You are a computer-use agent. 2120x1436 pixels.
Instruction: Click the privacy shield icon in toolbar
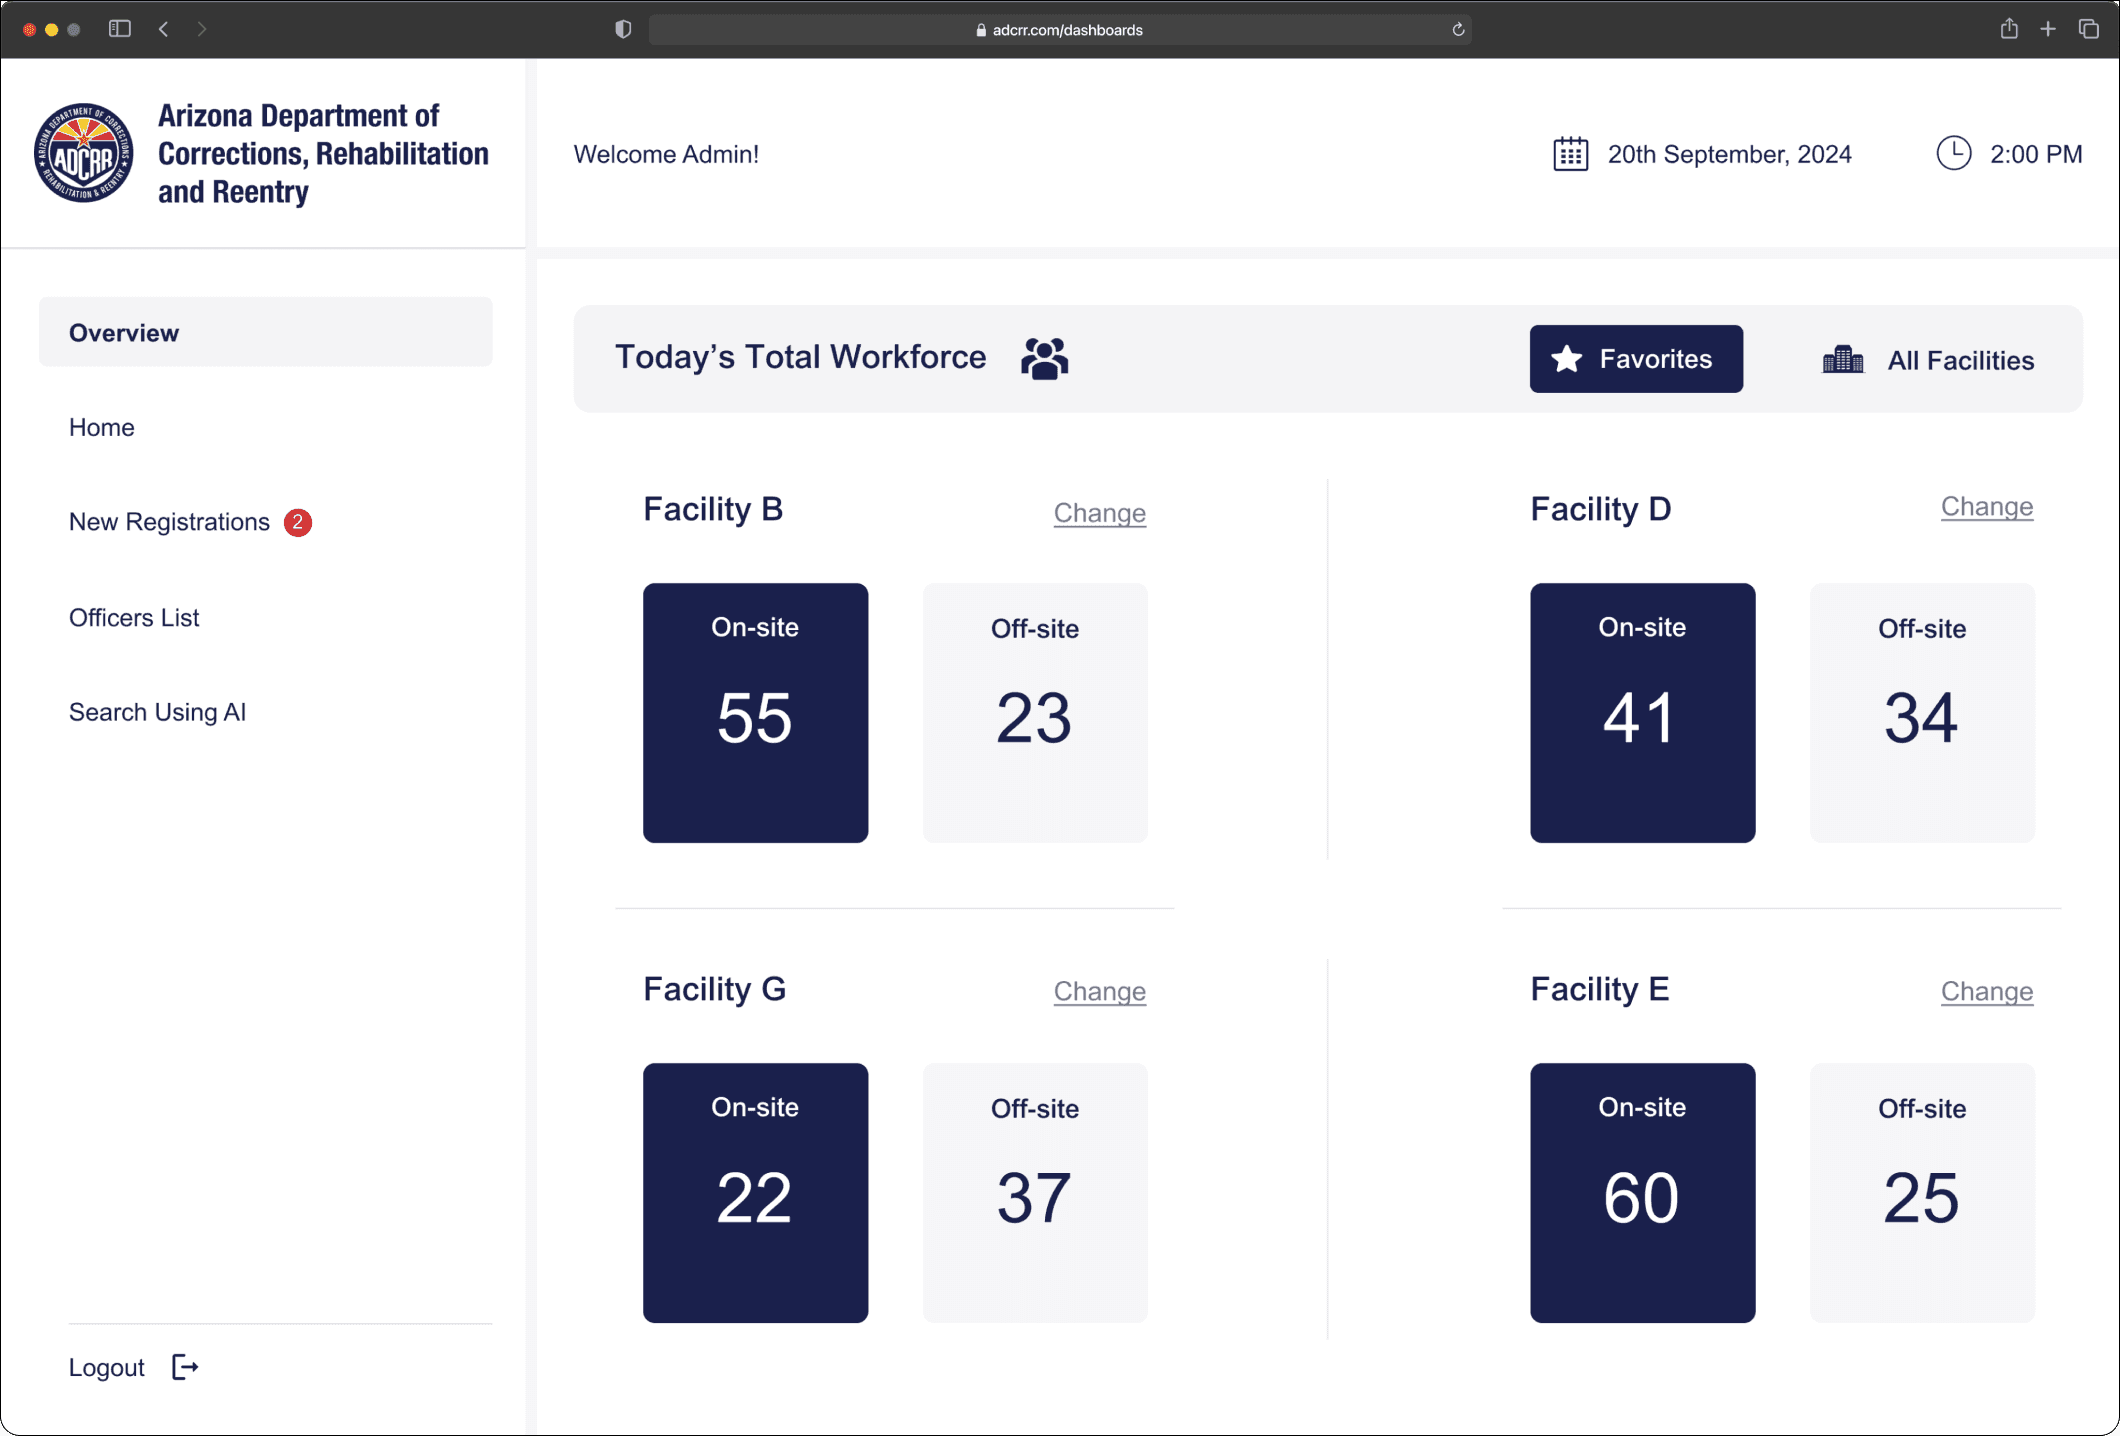point(623,29)
